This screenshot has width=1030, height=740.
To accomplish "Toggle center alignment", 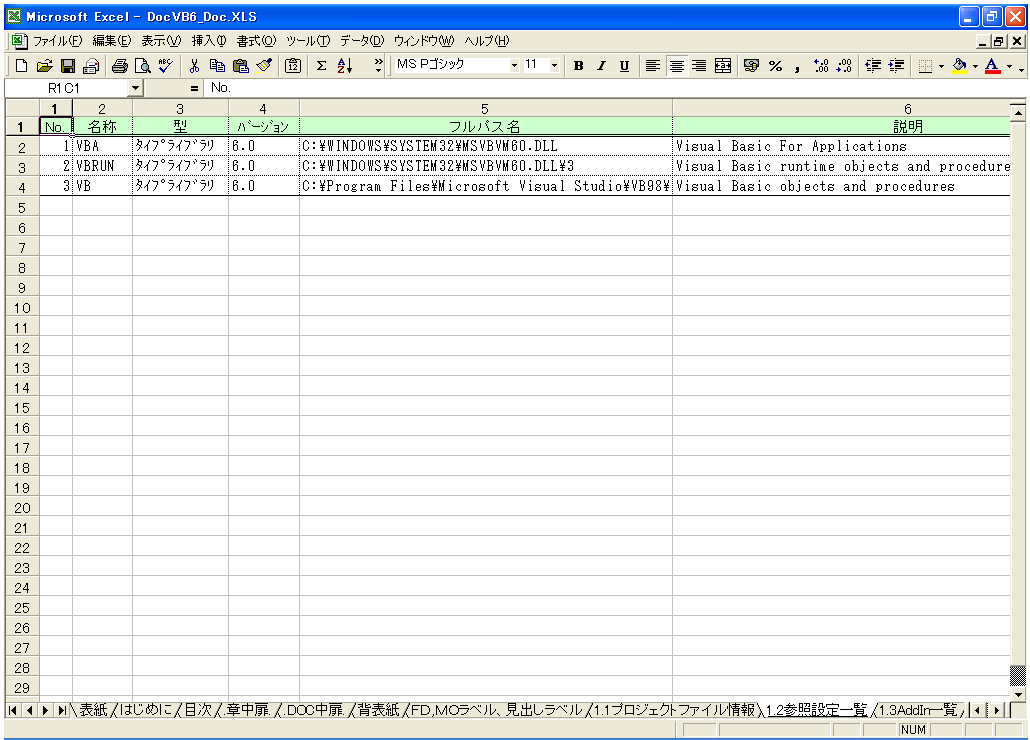I will 676,66.
